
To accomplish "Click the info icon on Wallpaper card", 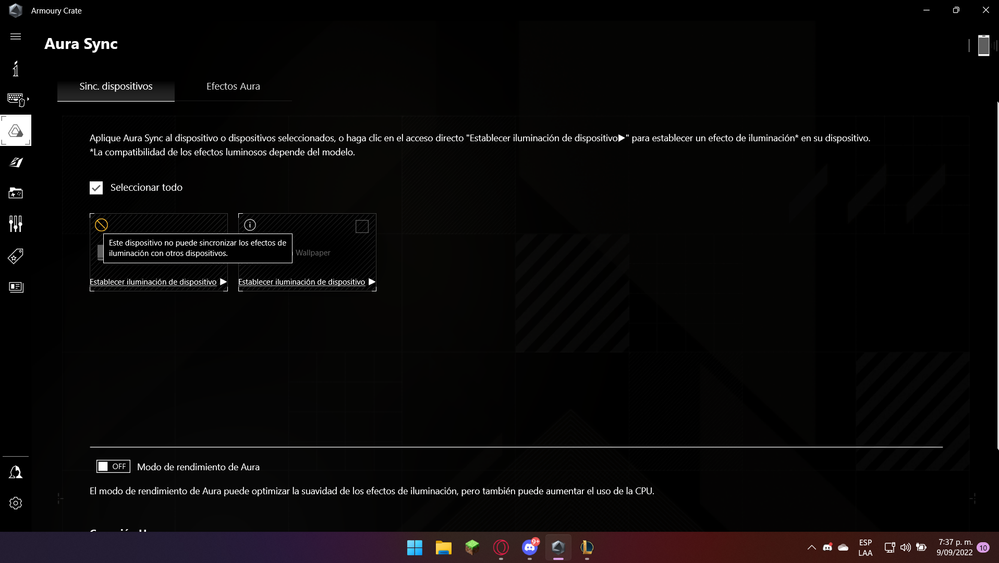I will point(250,225).
